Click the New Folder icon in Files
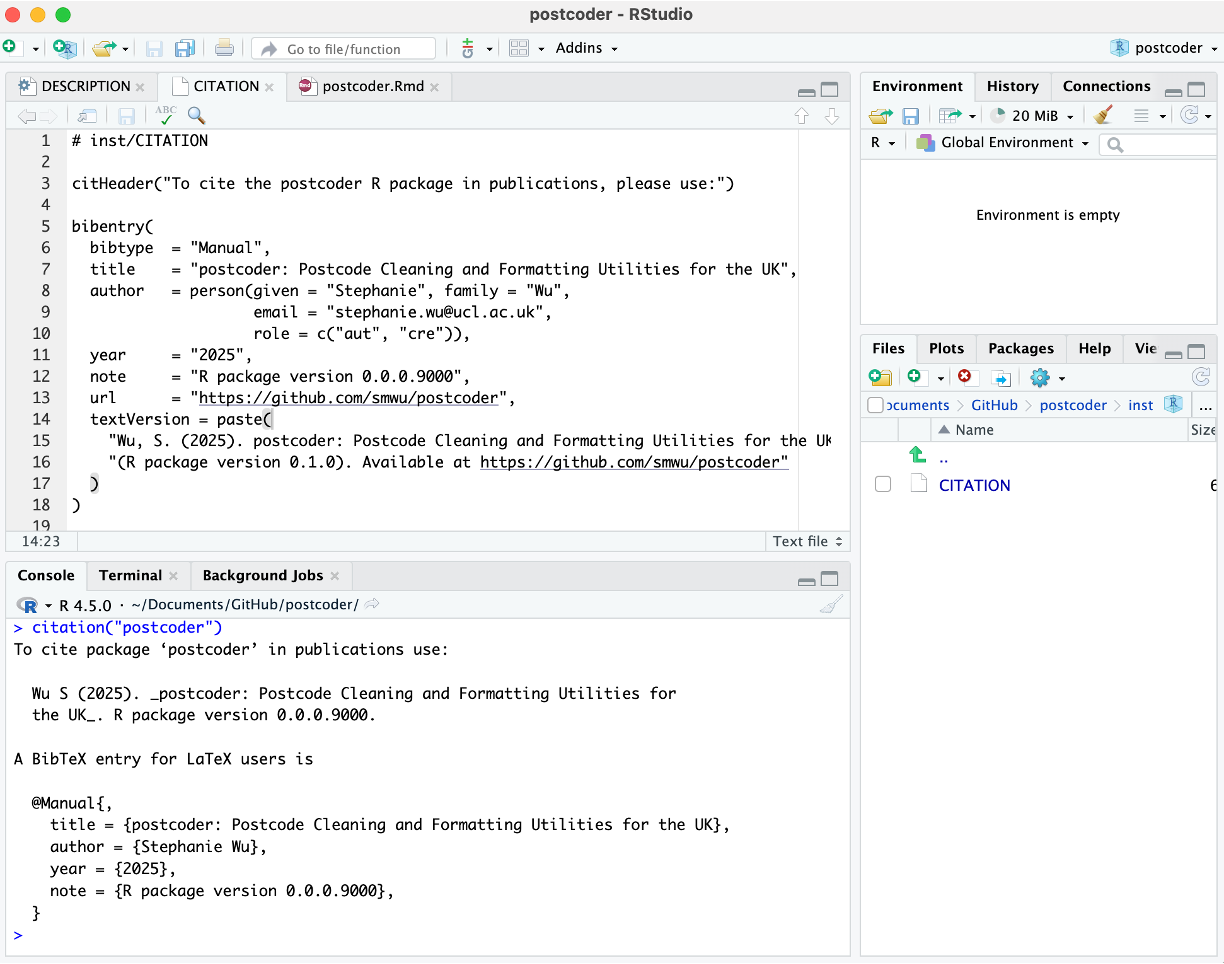 tap(880, 377)
